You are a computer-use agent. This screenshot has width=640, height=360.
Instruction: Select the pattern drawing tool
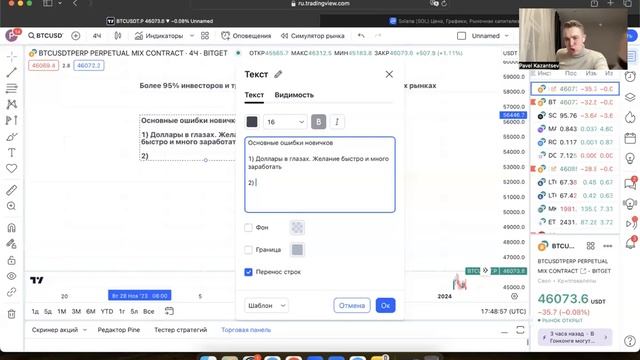pos(11,104)
